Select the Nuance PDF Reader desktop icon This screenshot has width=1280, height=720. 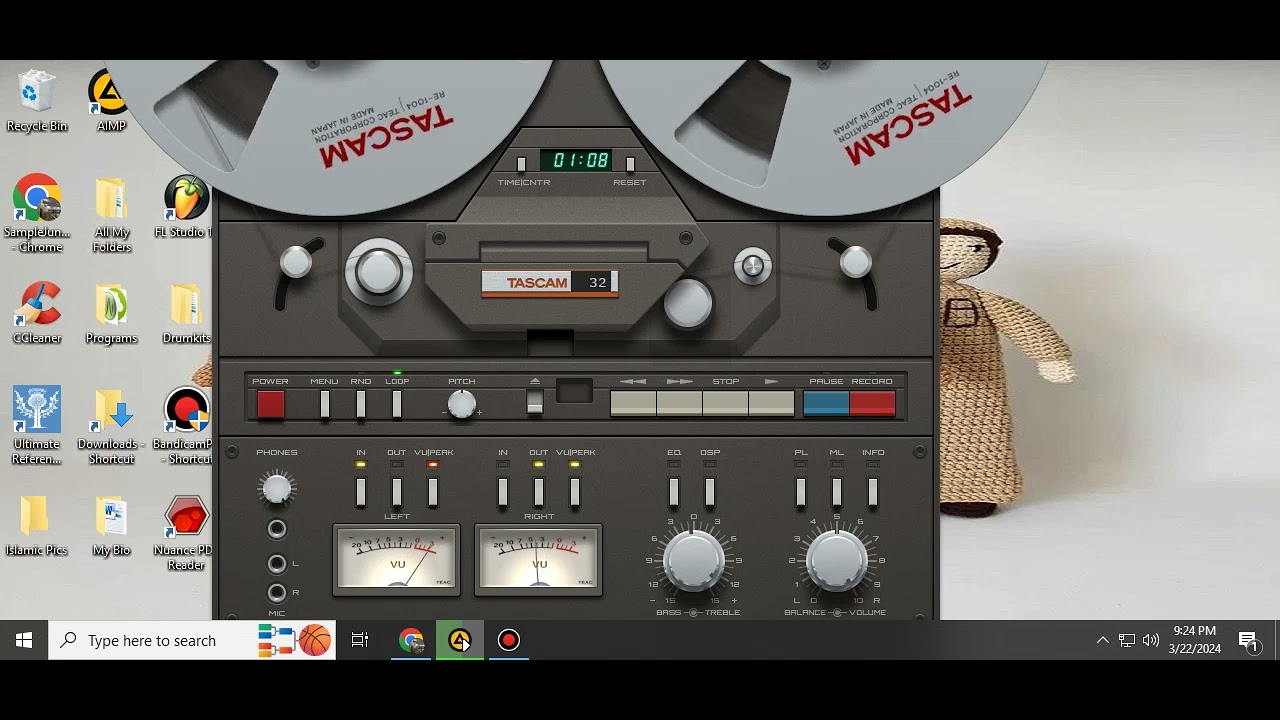click(185, 532)
